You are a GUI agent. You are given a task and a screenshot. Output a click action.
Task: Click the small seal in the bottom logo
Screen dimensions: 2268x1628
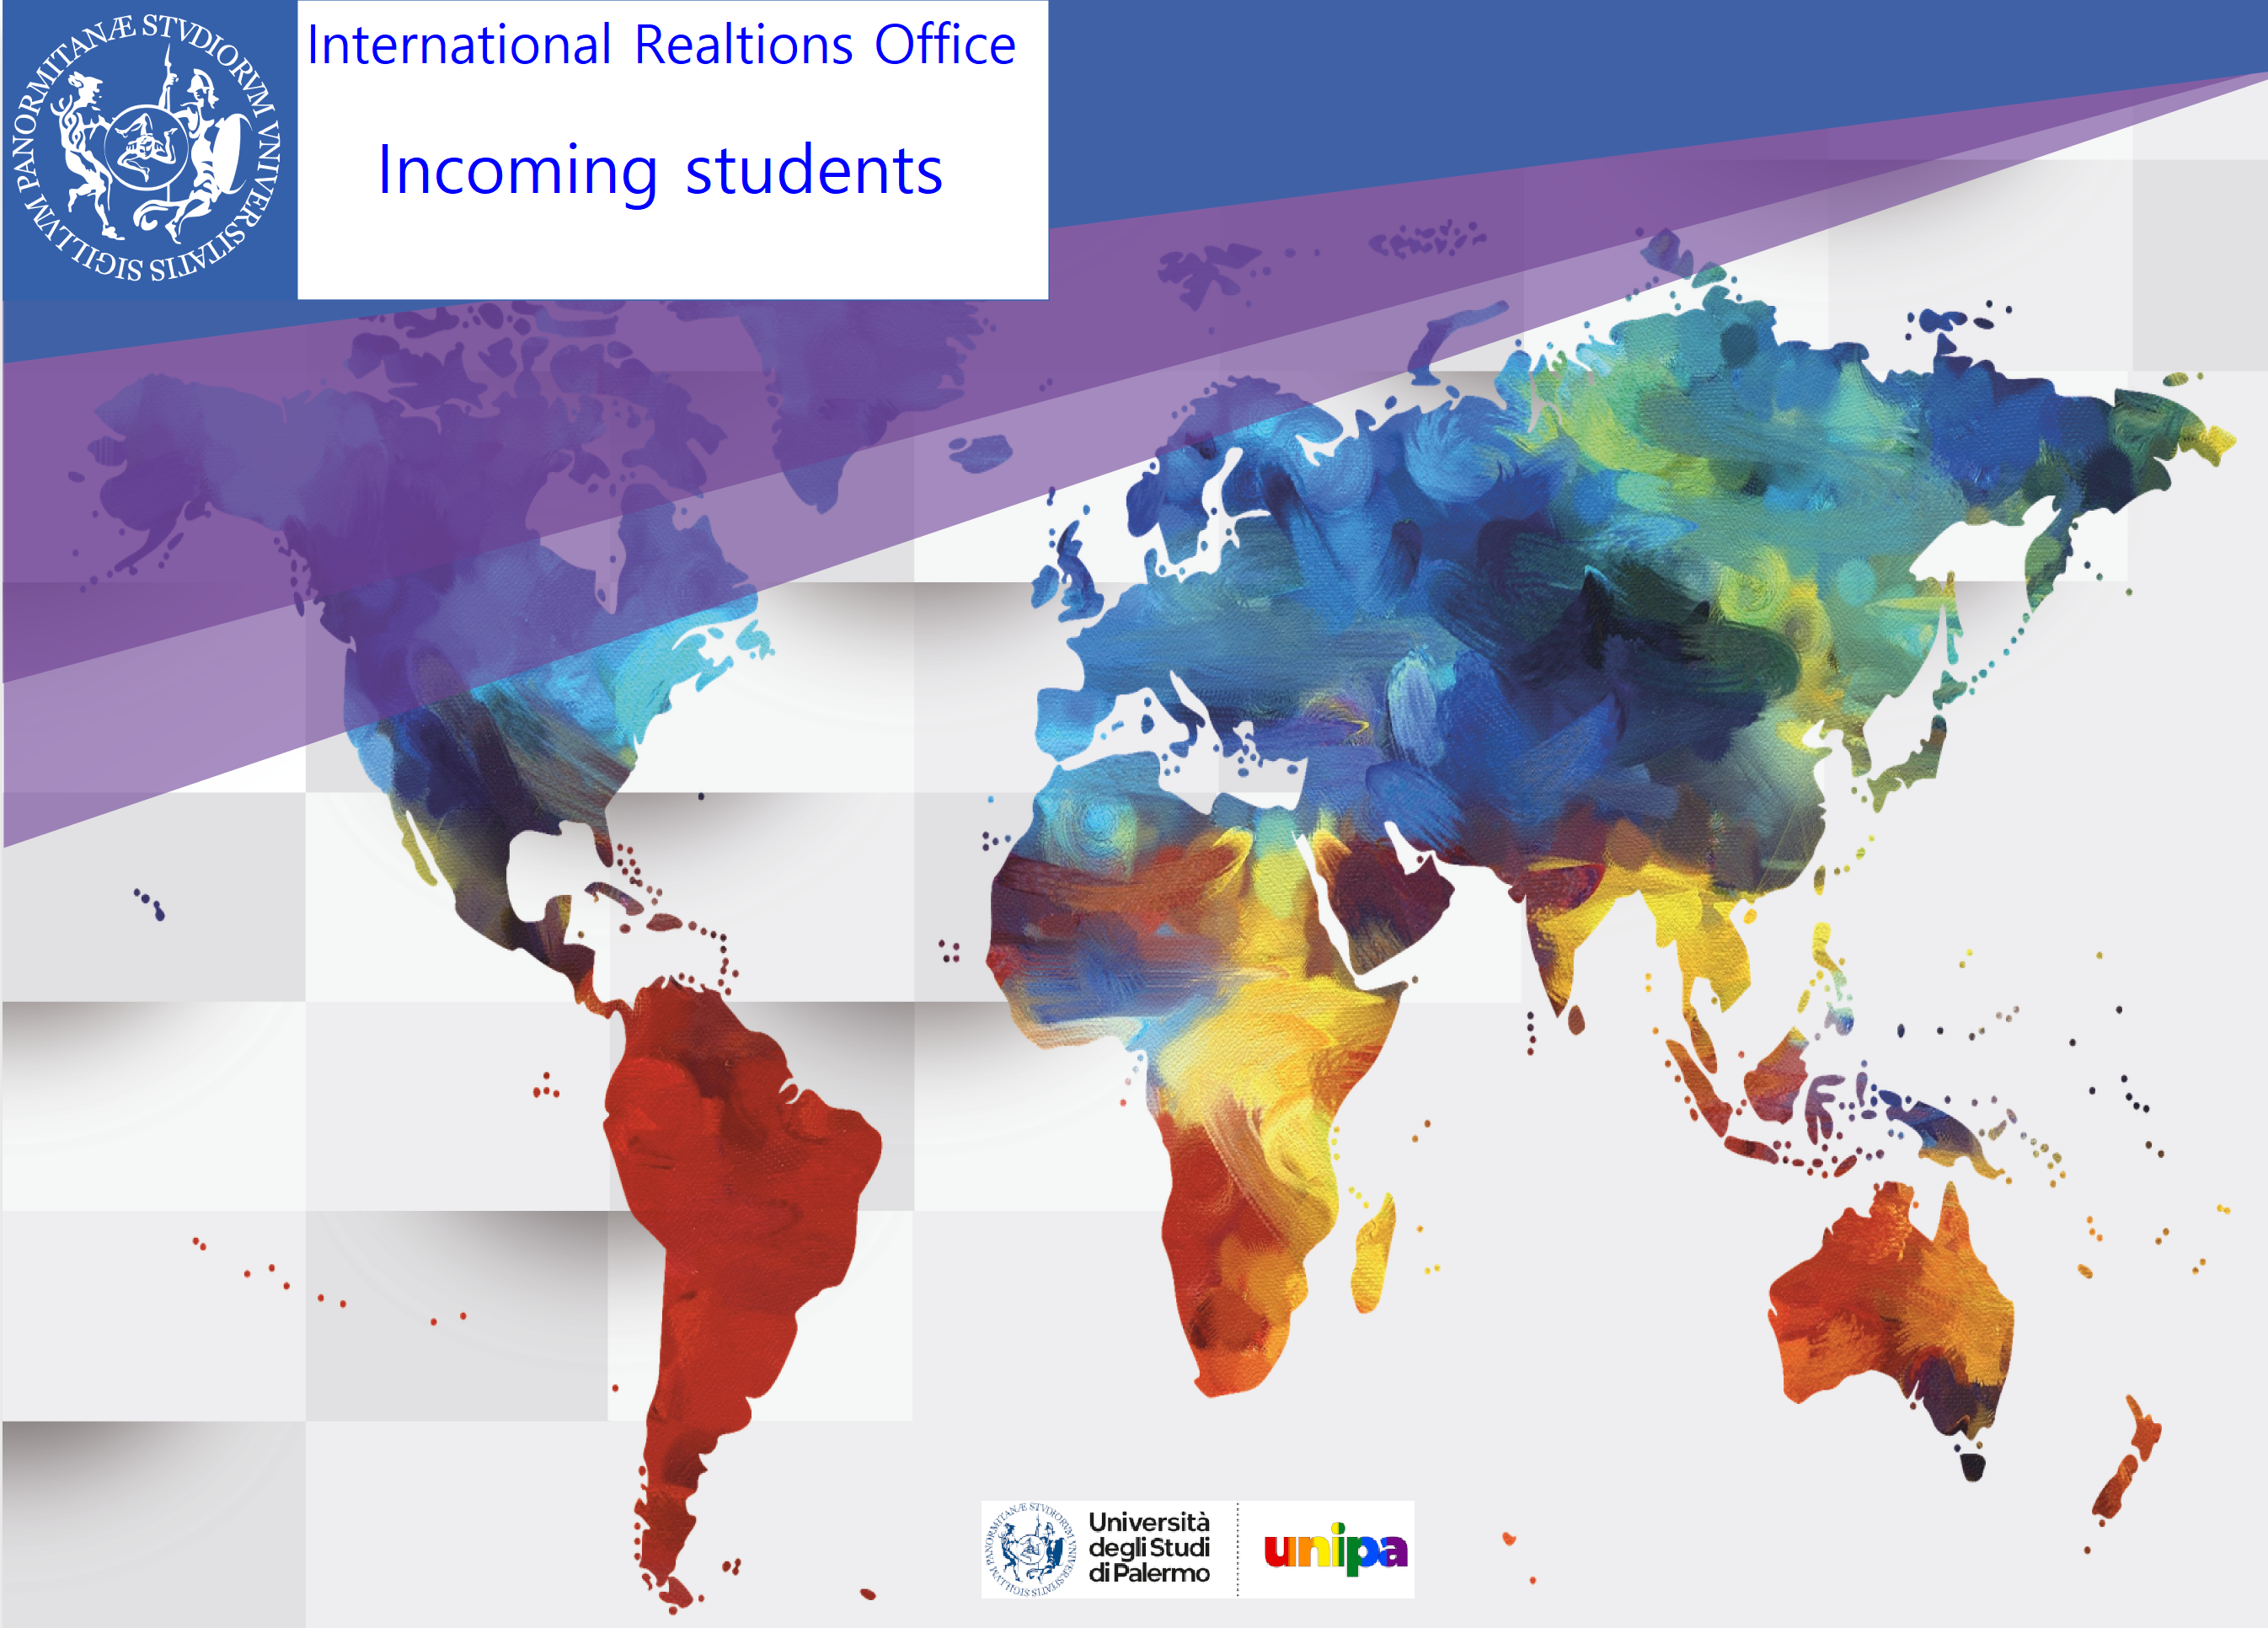tap(1030, 1550)
